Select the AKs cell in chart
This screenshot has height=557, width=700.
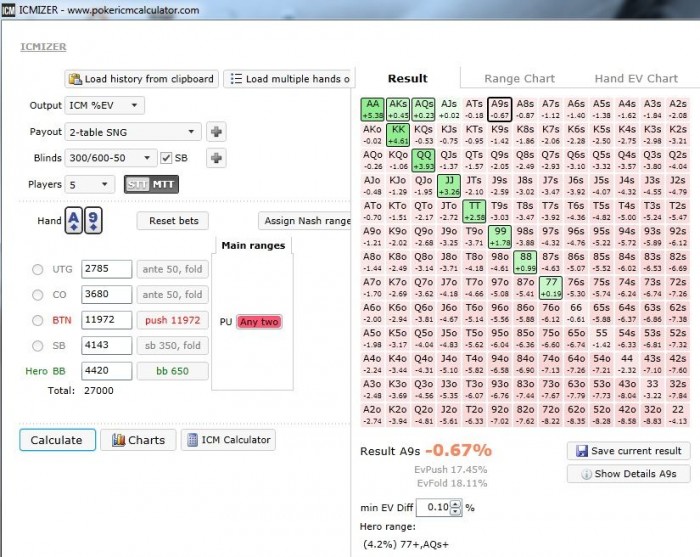pyautogui.click(x=398, y=109)
